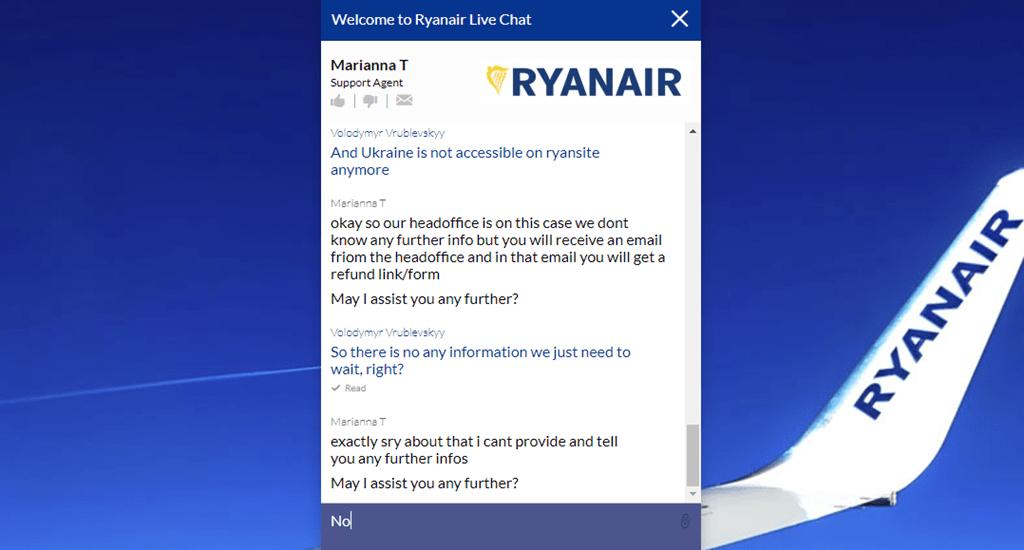Viewport: 1024px width, 550px height.
Task: Click the first 'May I assist you any further?'
Action: click(424, 299)
